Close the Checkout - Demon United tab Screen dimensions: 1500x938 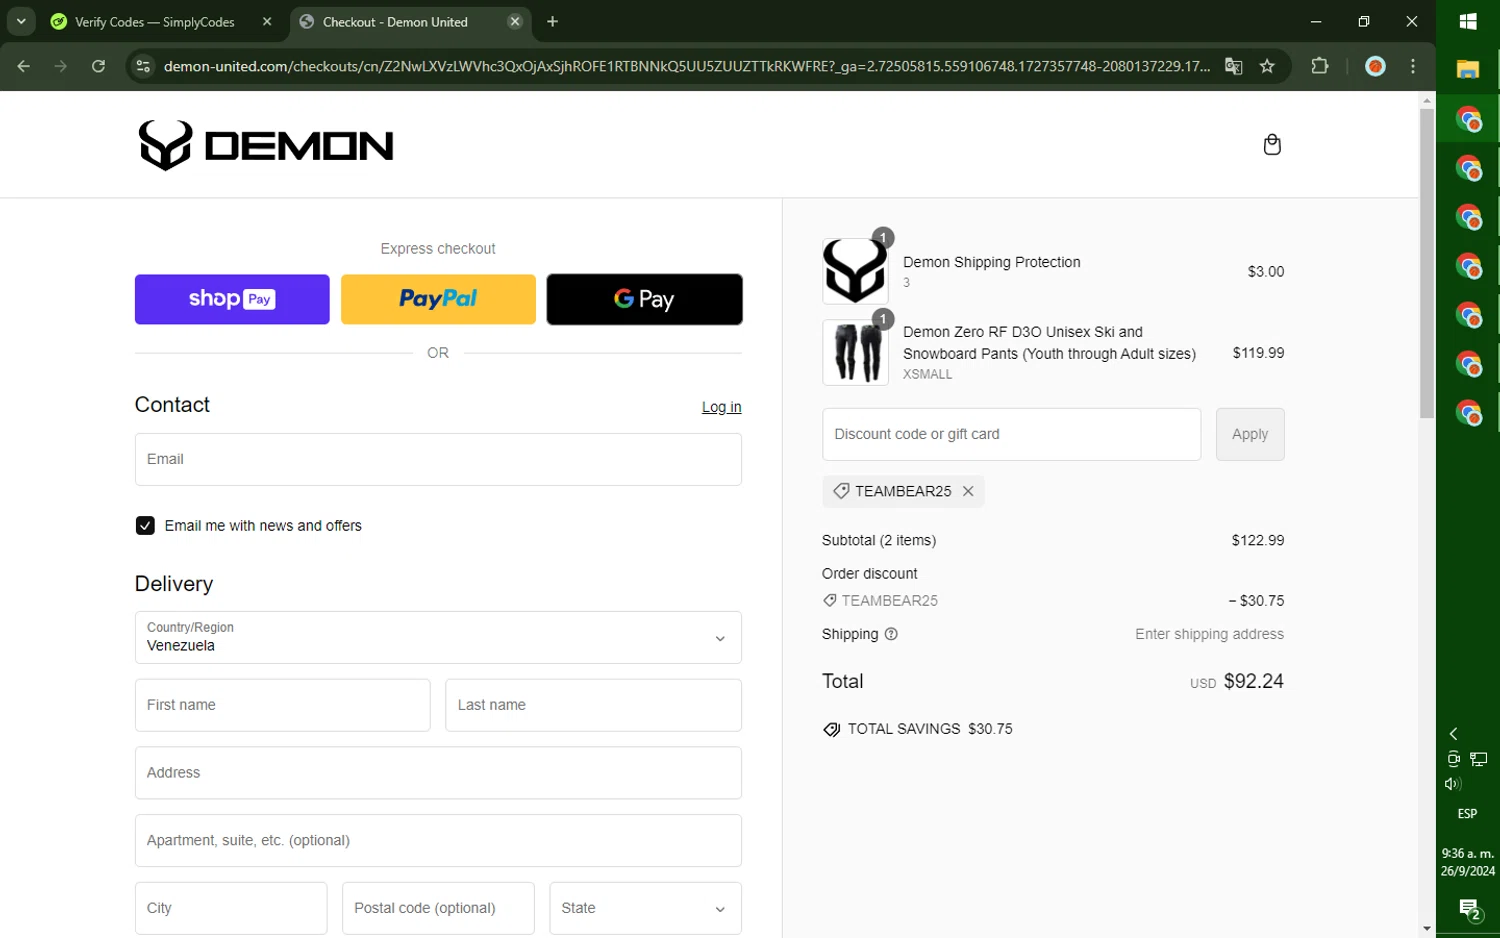click(514, 21)
